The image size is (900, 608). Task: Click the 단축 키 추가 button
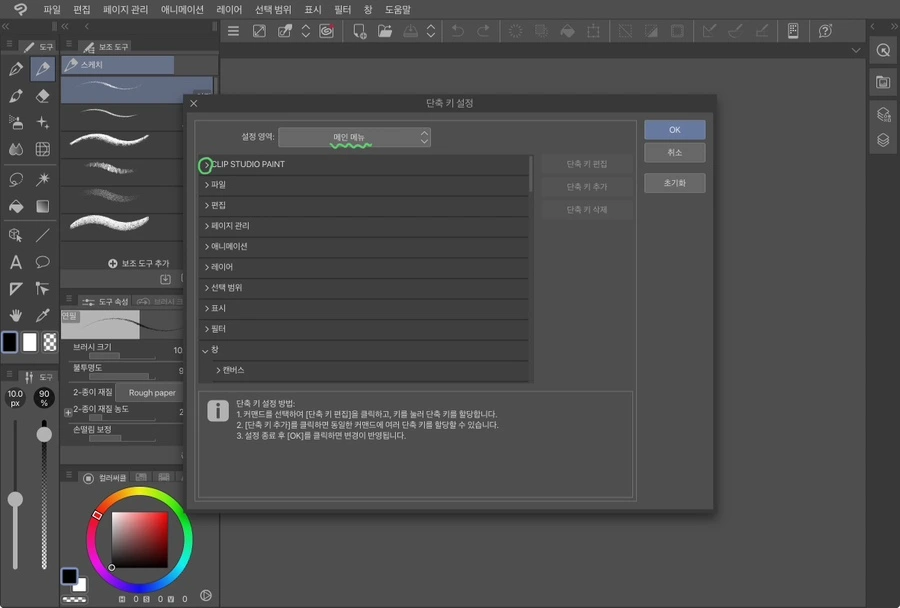click(587, 187)
